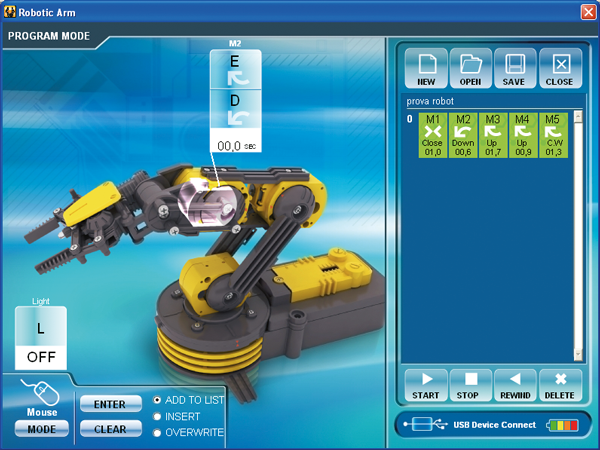Stop the running program
This screenshot has width=600, height=450.
click(x=470, y=385)
